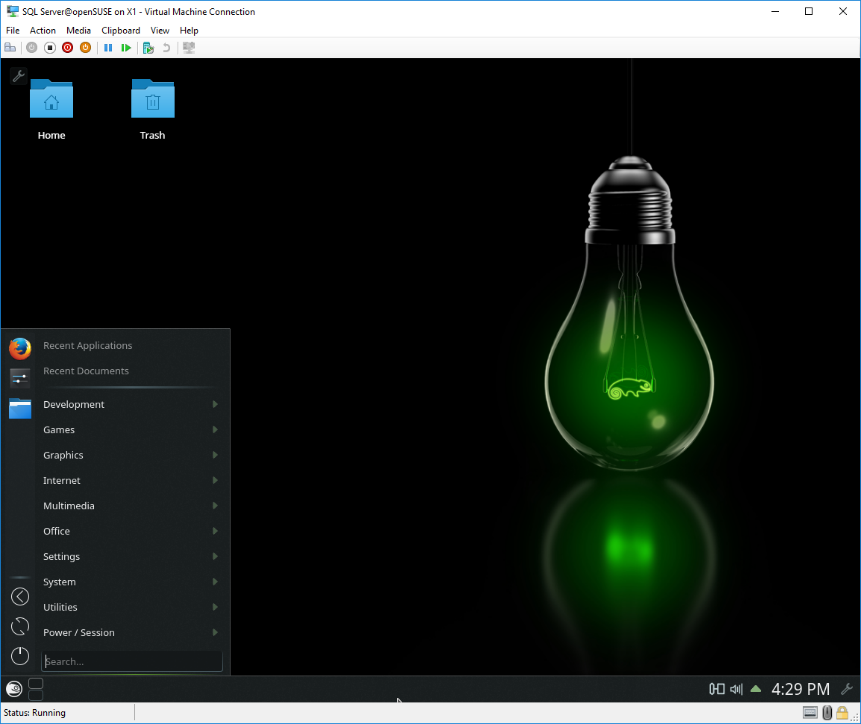Create a checkpoint with the toolbar icon
The image size is (861, 724).
[x=148, y=48]
